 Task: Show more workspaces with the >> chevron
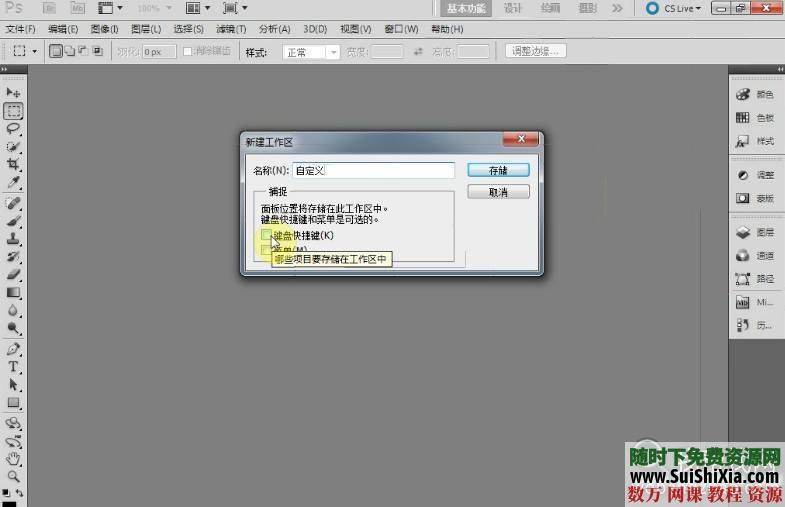point(617,8)
